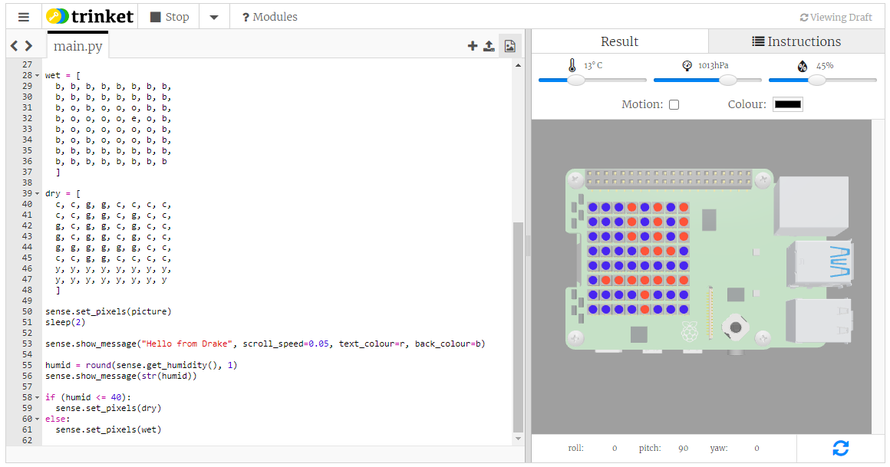Fold the dry list at line 39

pos(38,193)
